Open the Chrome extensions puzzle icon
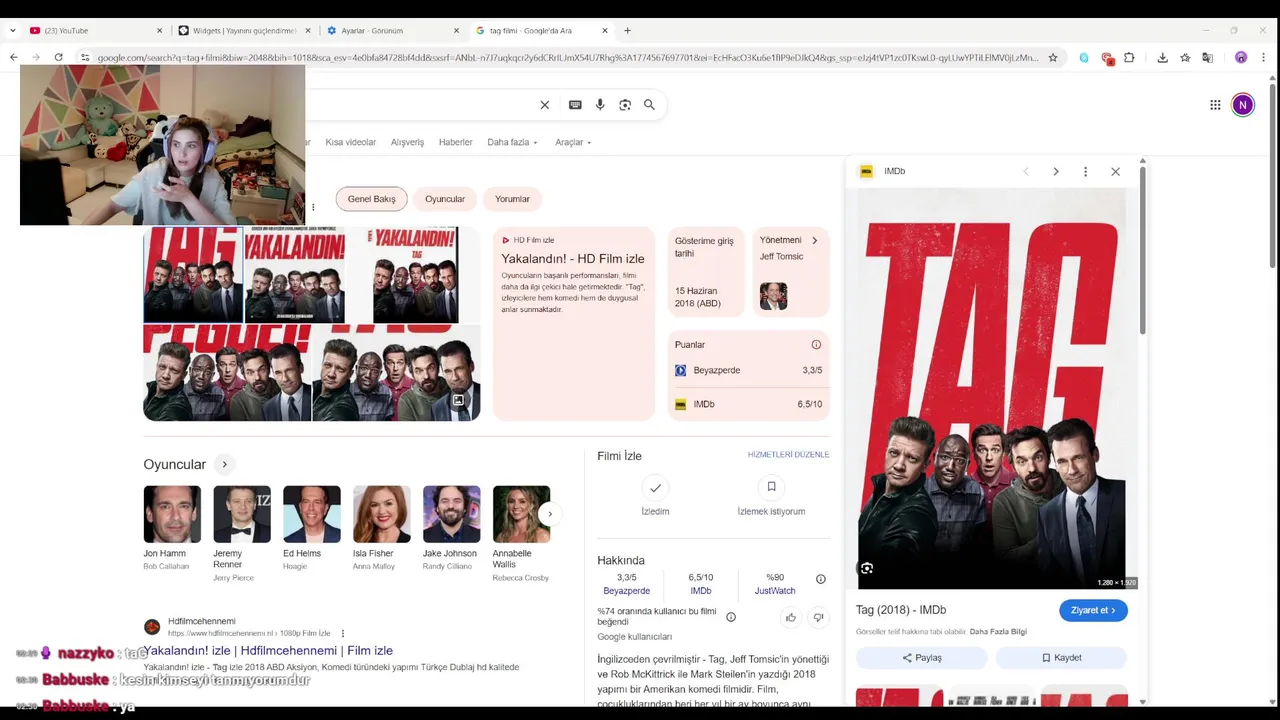This screenshot has width=1280, height=720. [x=1129, y=58]
